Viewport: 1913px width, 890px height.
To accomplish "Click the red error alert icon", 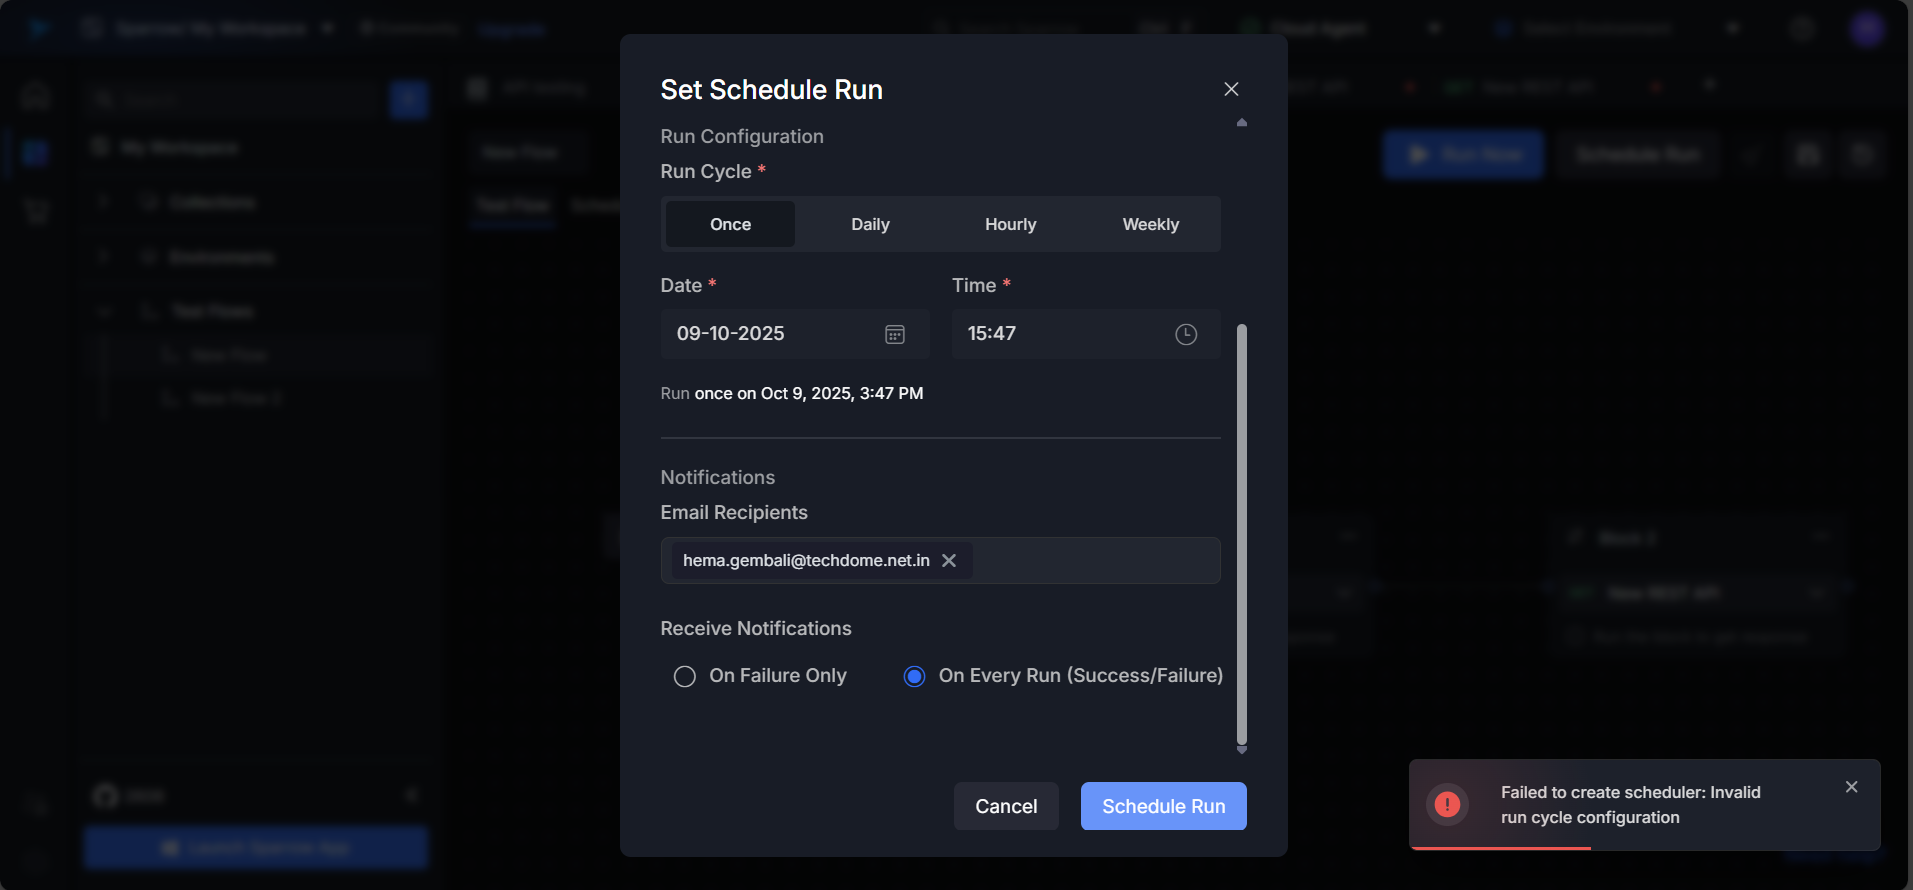I will point(1447,804).
